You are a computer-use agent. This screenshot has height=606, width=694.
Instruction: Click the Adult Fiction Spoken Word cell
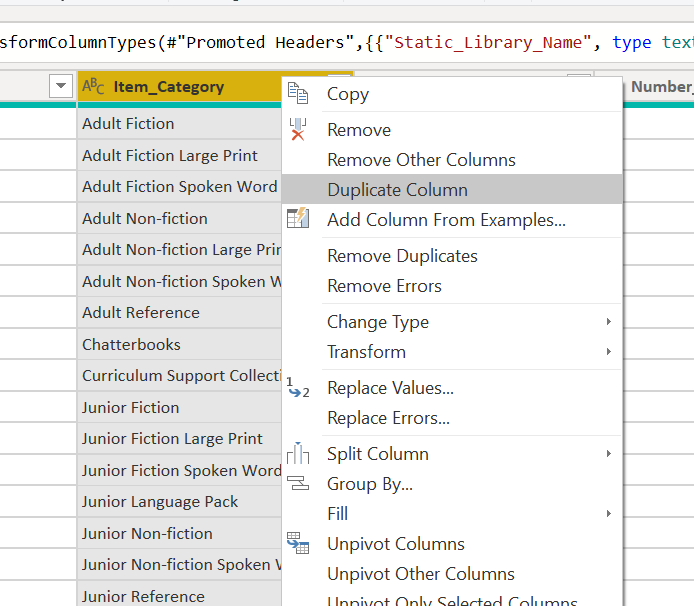[x=179, y=186]
